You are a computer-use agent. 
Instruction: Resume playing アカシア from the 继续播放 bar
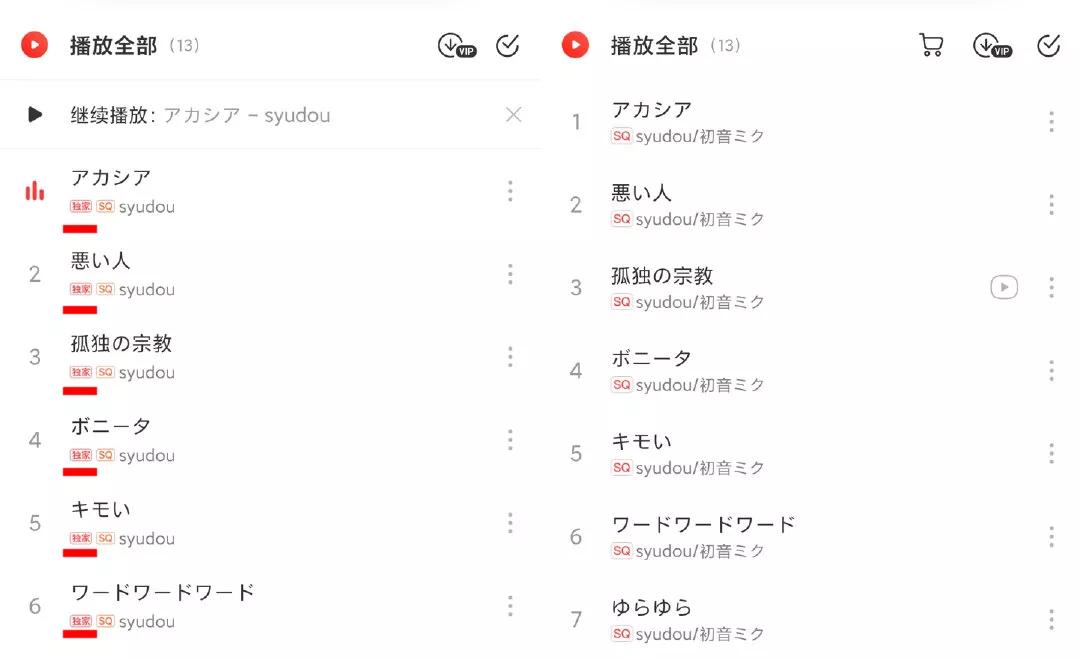(36, 115)
